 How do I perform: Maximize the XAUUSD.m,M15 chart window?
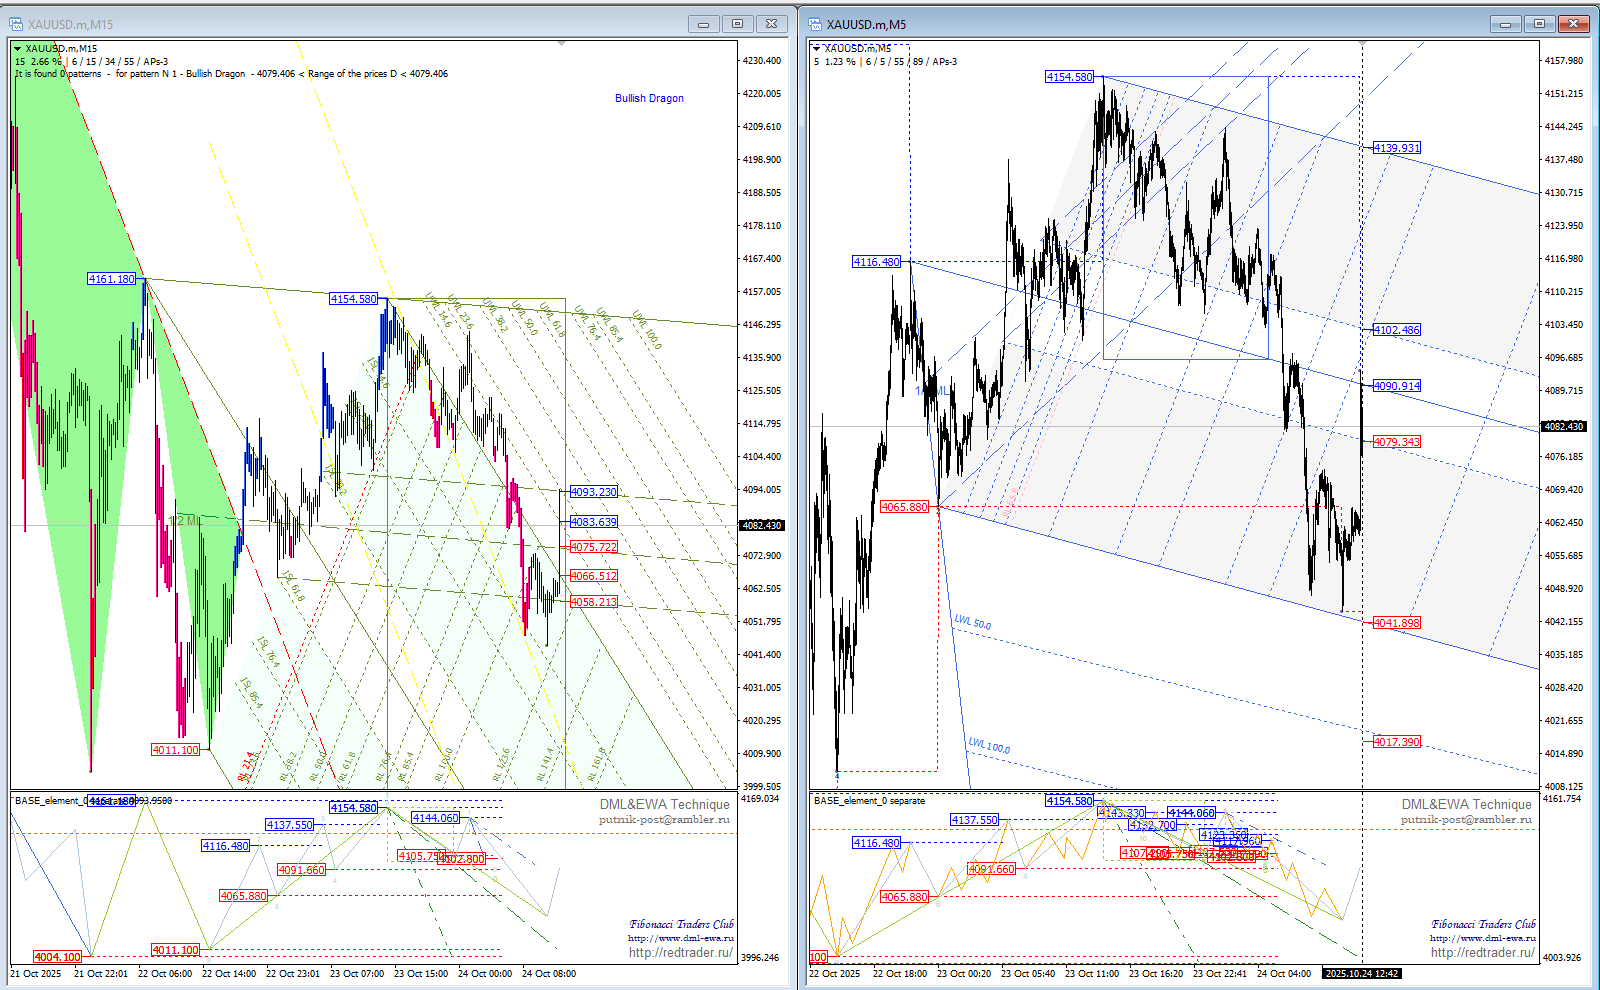[737, 24]
